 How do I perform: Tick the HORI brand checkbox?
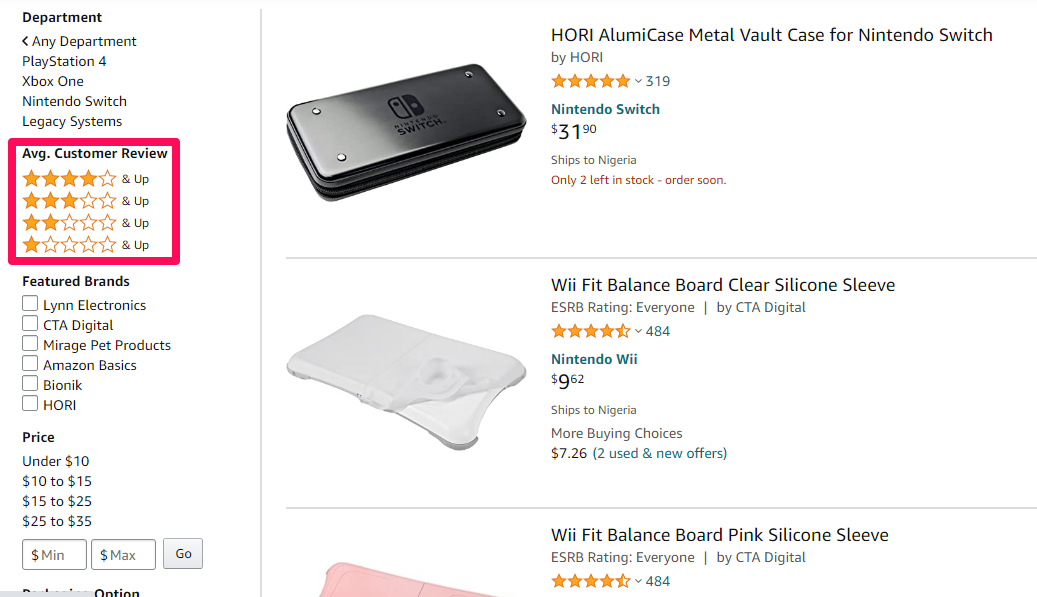tap(30, 403)
